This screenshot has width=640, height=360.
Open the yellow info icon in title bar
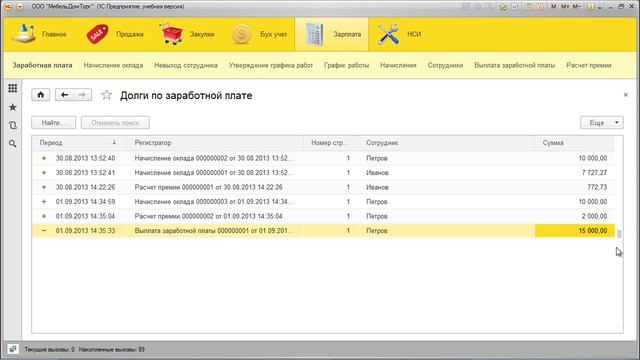(x=591, y=7)
